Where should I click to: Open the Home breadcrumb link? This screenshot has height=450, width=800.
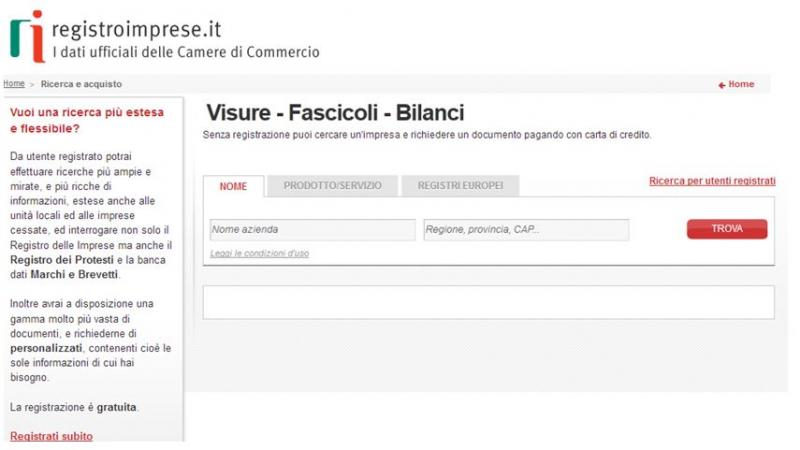coord(14,84)
